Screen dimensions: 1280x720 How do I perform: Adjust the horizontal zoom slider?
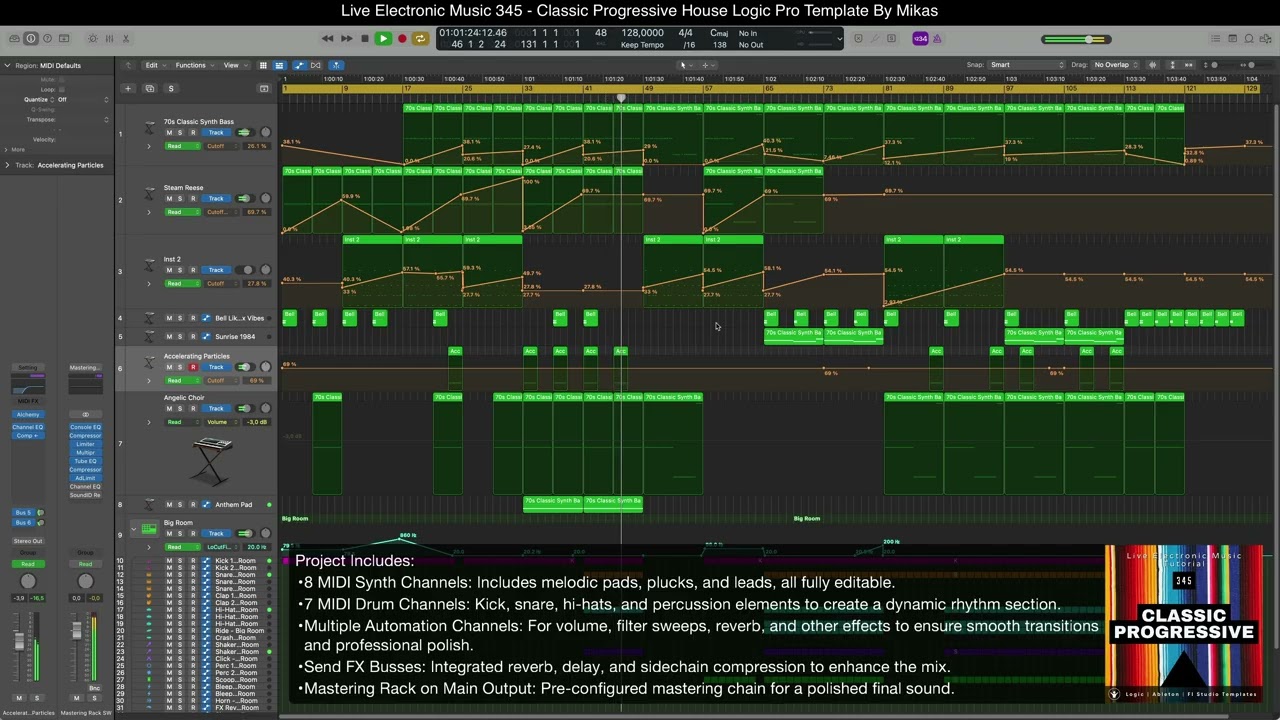(x=1249, y=65)
